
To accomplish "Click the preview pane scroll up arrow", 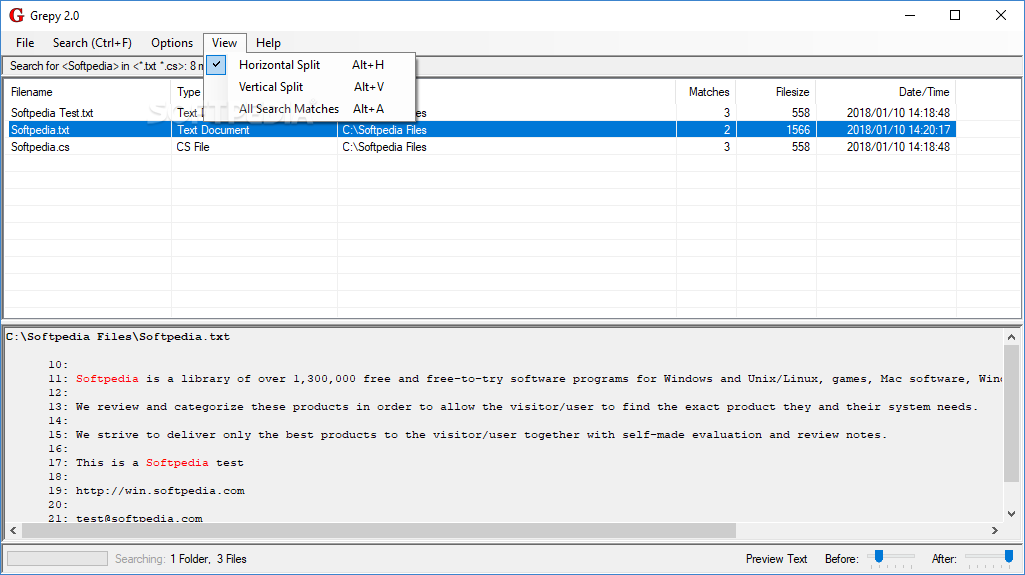I will (x=1011, y=337).
